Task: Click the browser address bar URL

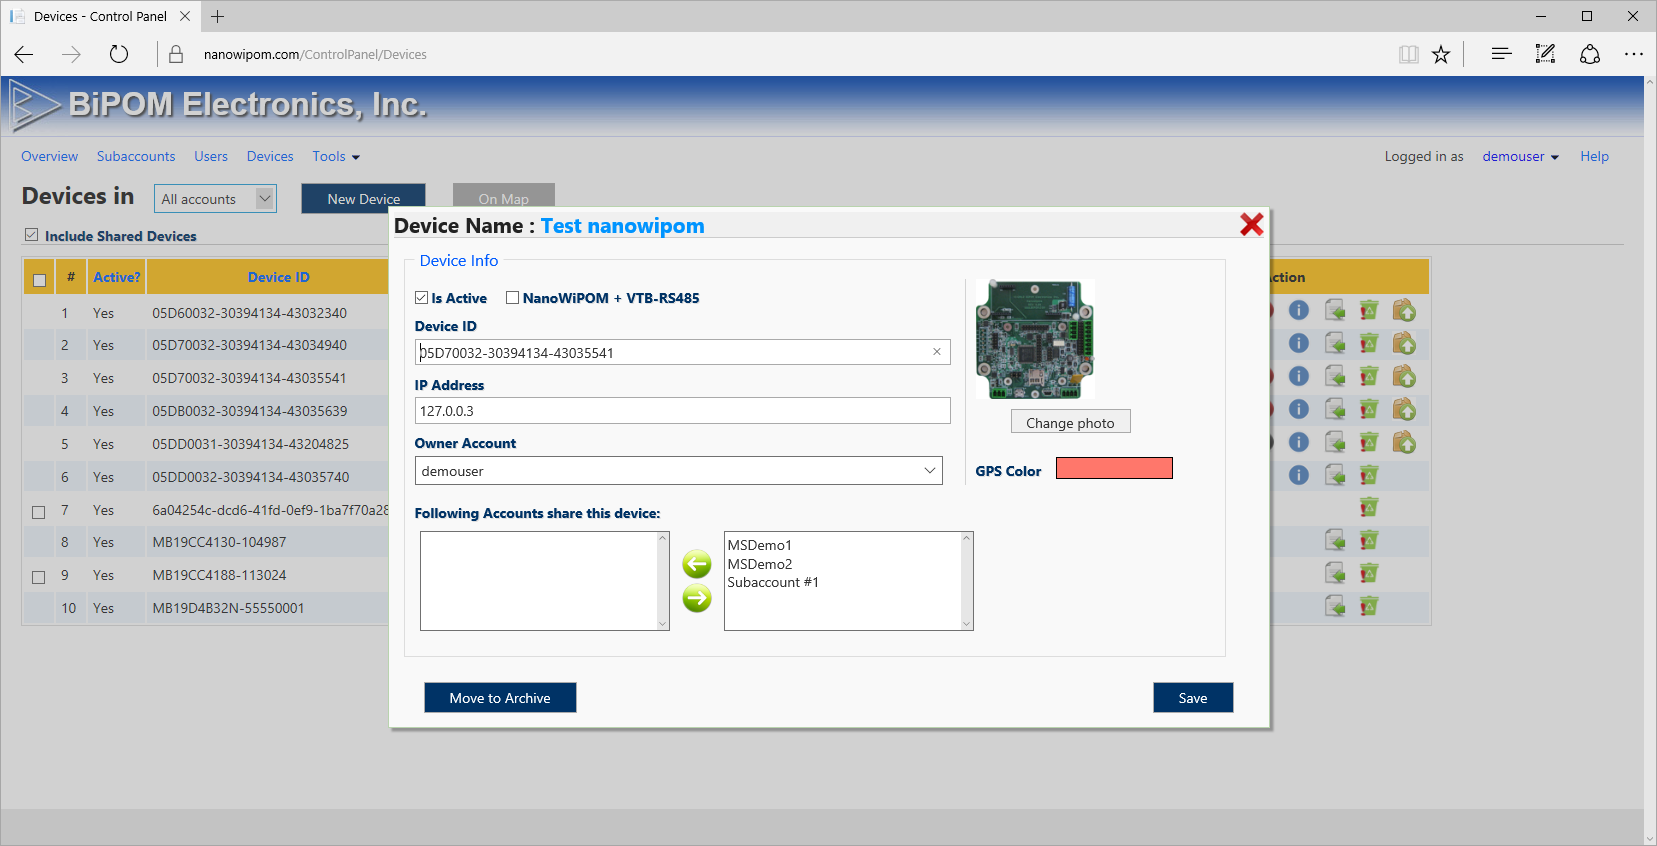Action: pyautogui.click(x=315, y=54)
